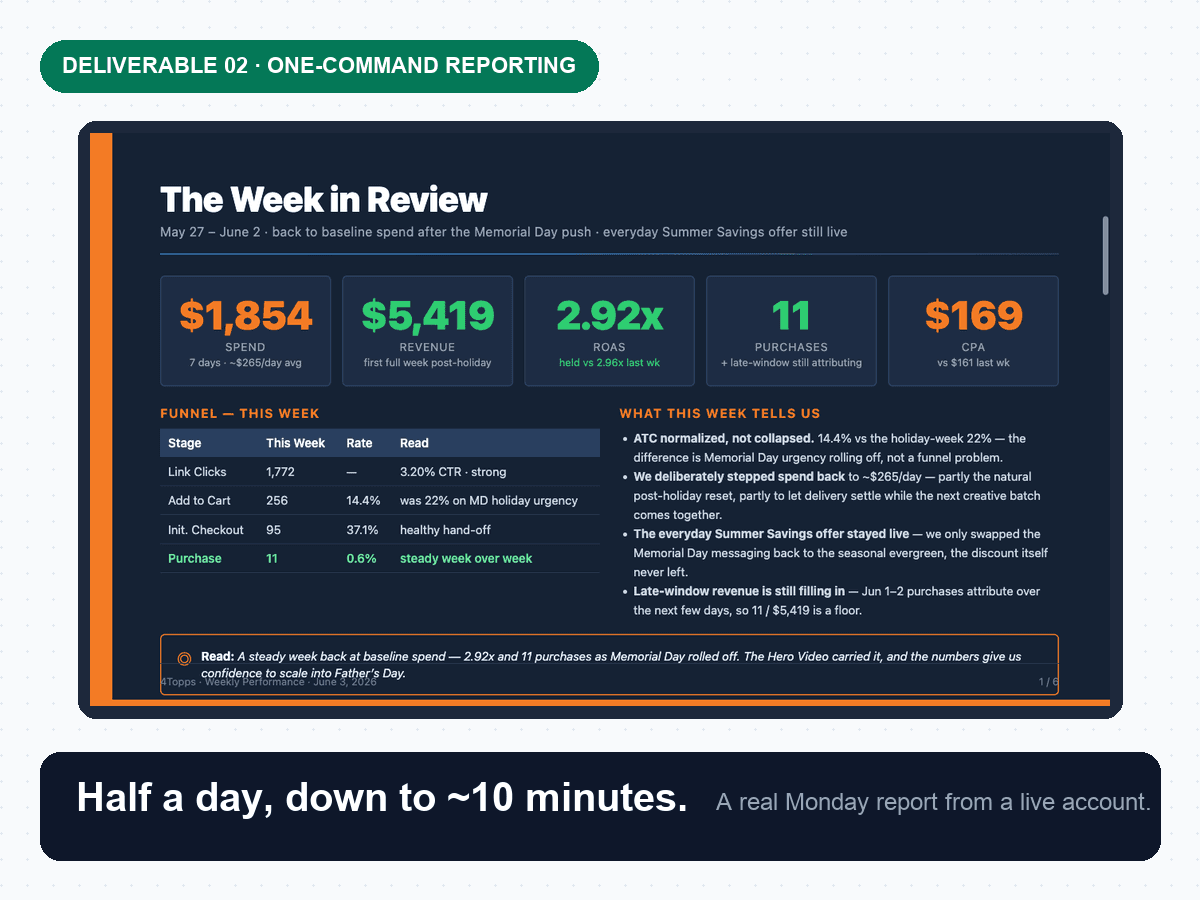Screen dimensions: 1200x900
Task: Click 'vs $161 last wk' text
Action: (x=973, y=363)
